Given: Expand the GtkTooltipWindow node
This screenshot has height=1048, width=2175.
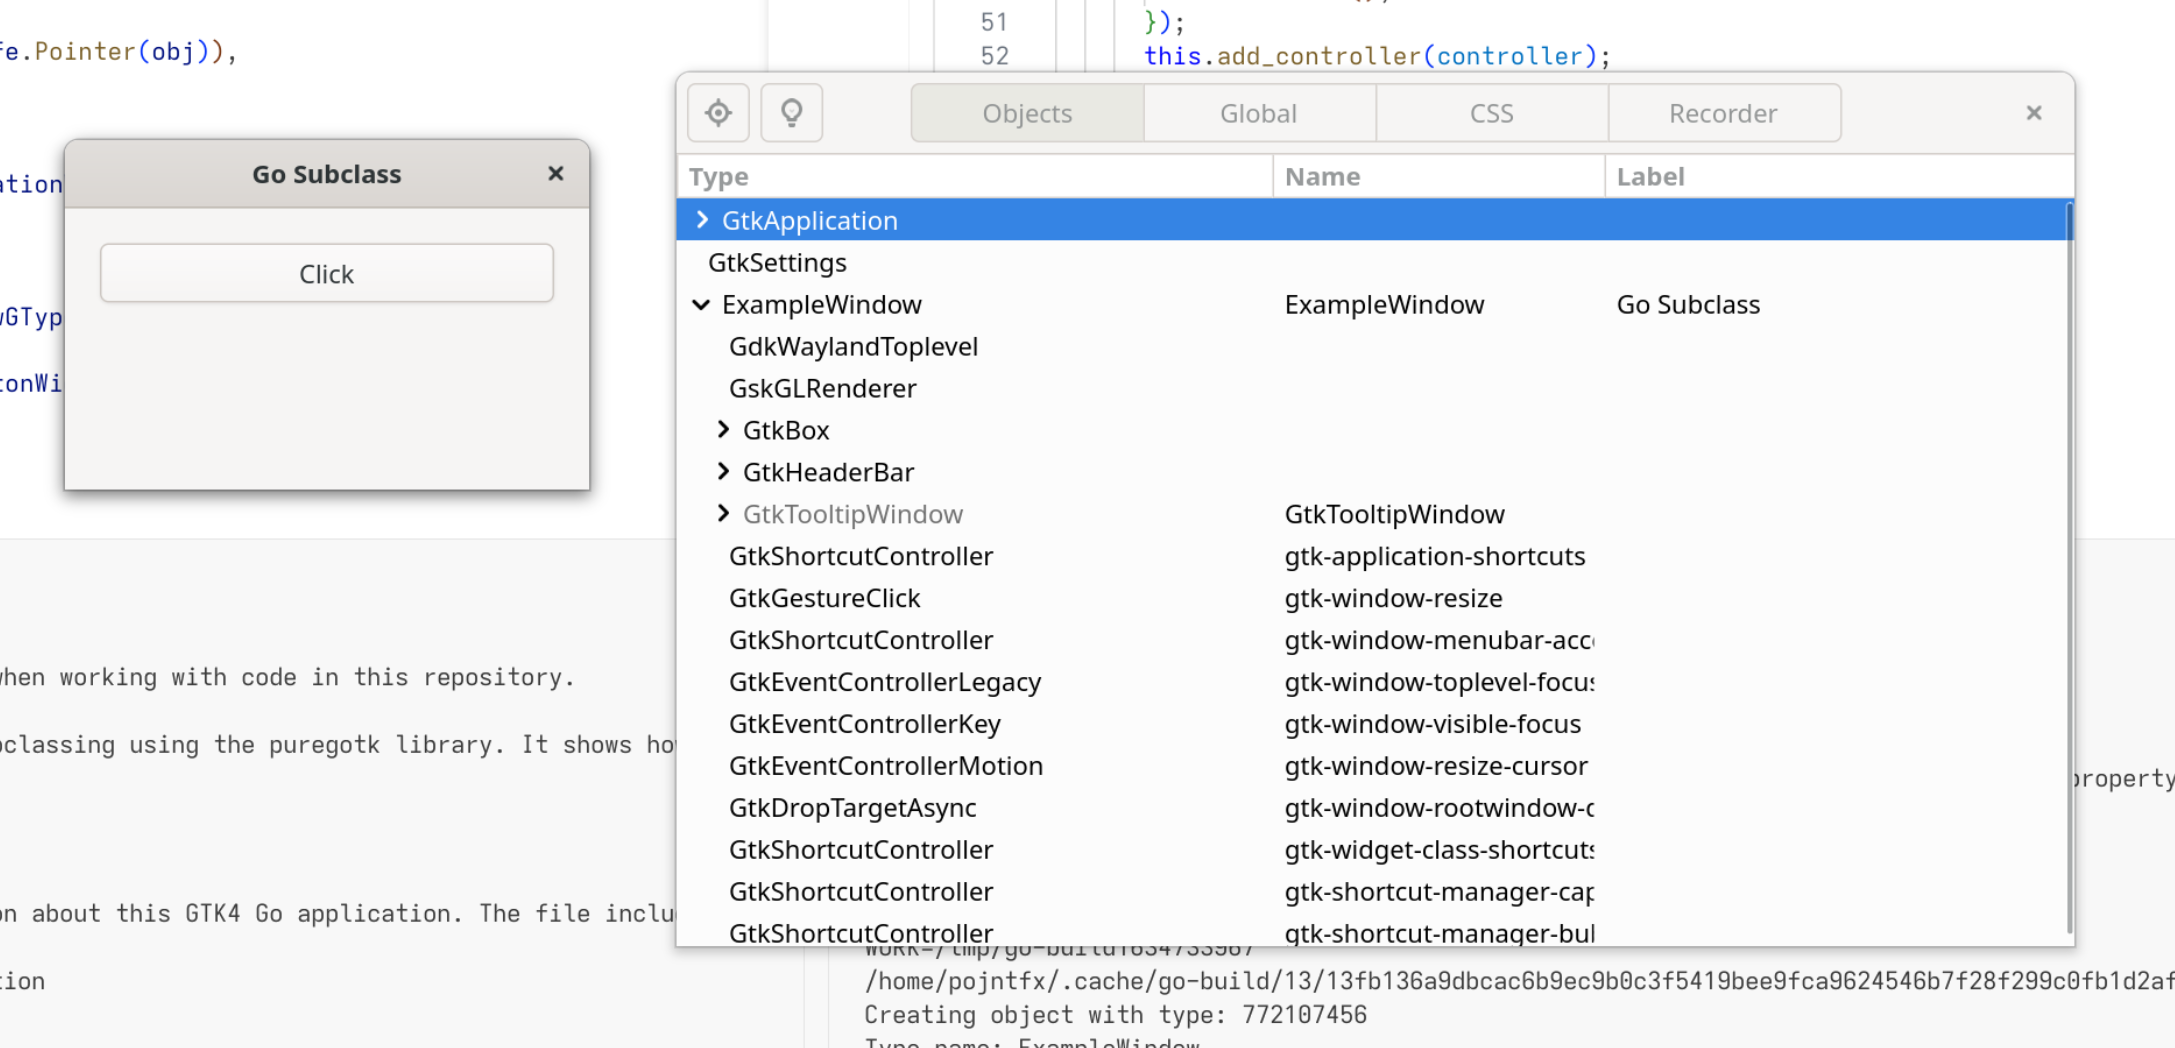Looking at the screenshot, I should click(x=723, y=514).
